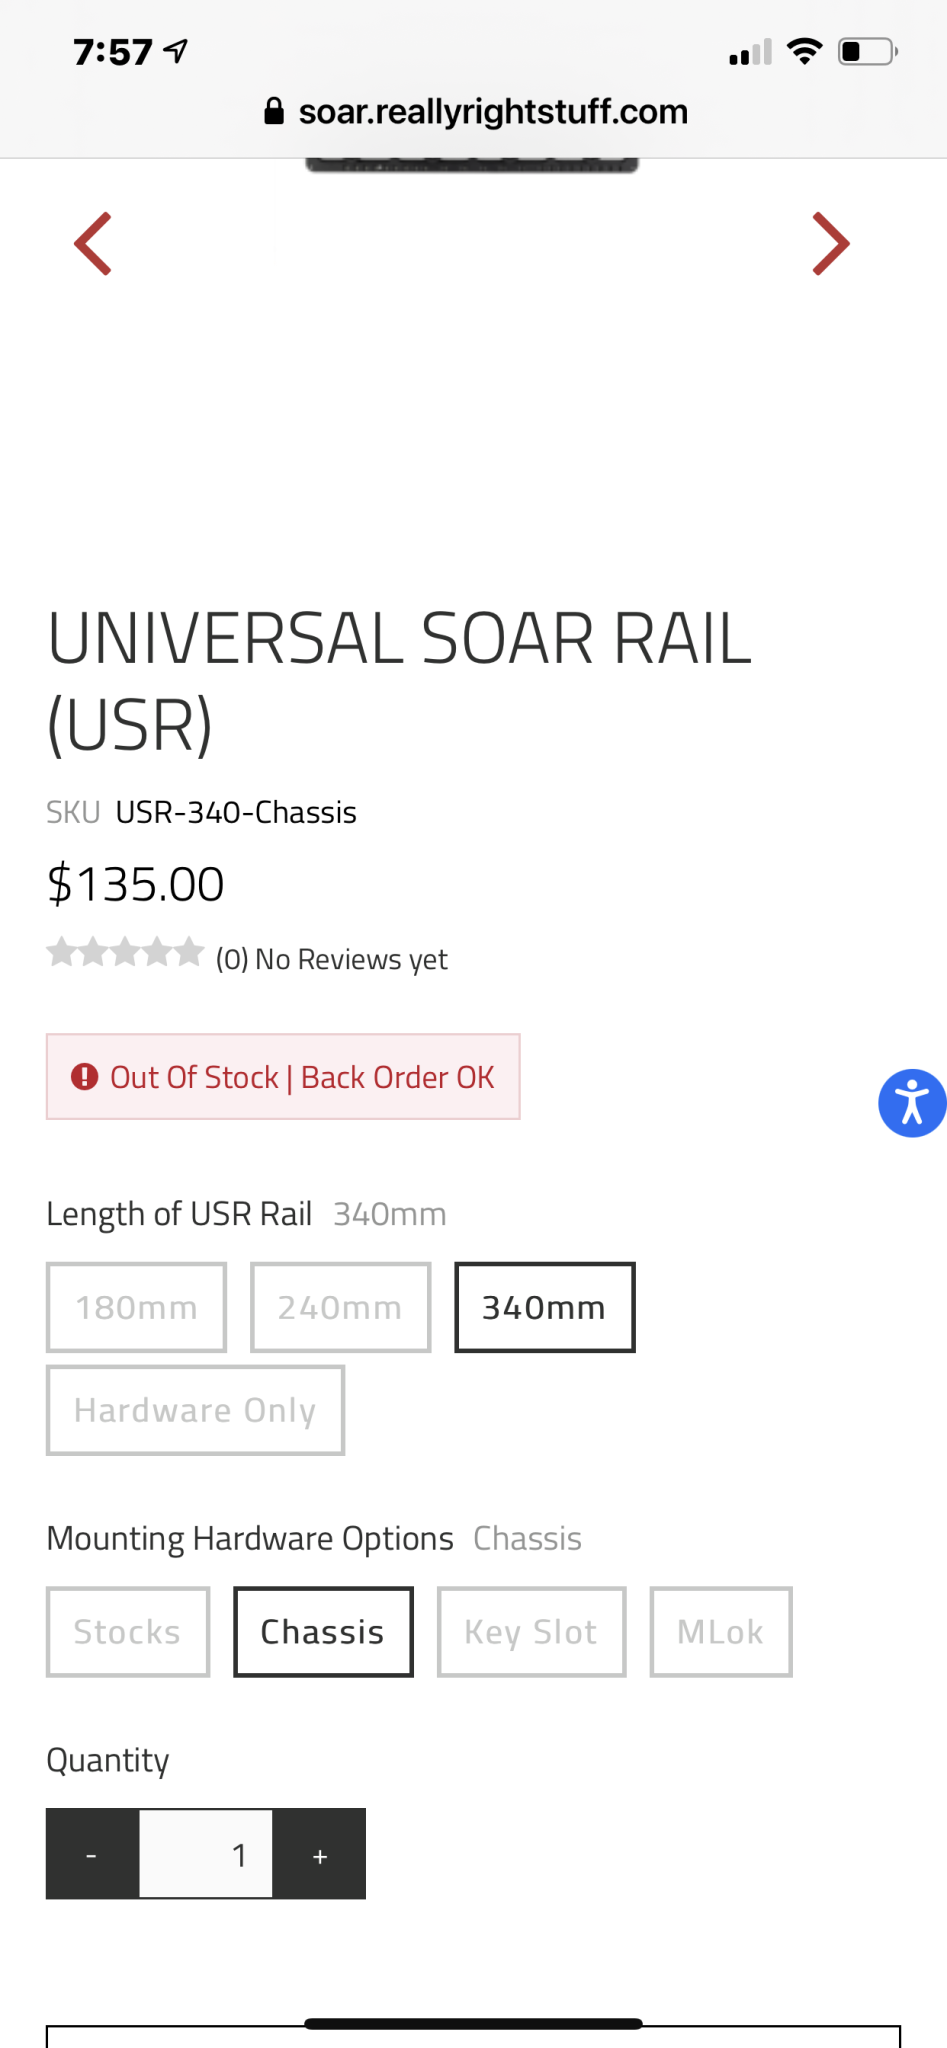The image size is (947, 2048).
Task: Select the 240mm rail length
Action: [x=341, y=1308]
